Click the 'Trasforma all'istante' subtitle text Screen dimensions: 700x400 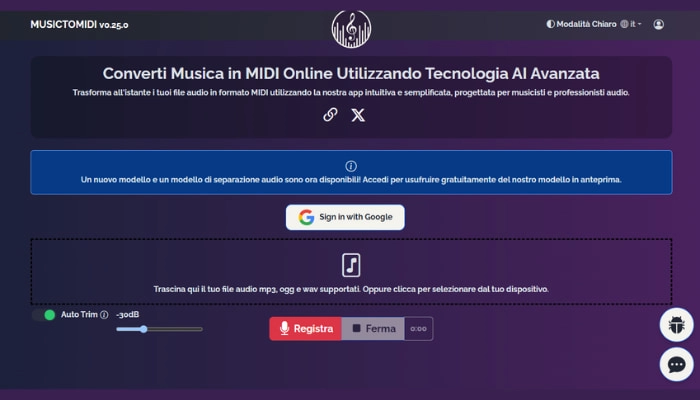(351, 93)
